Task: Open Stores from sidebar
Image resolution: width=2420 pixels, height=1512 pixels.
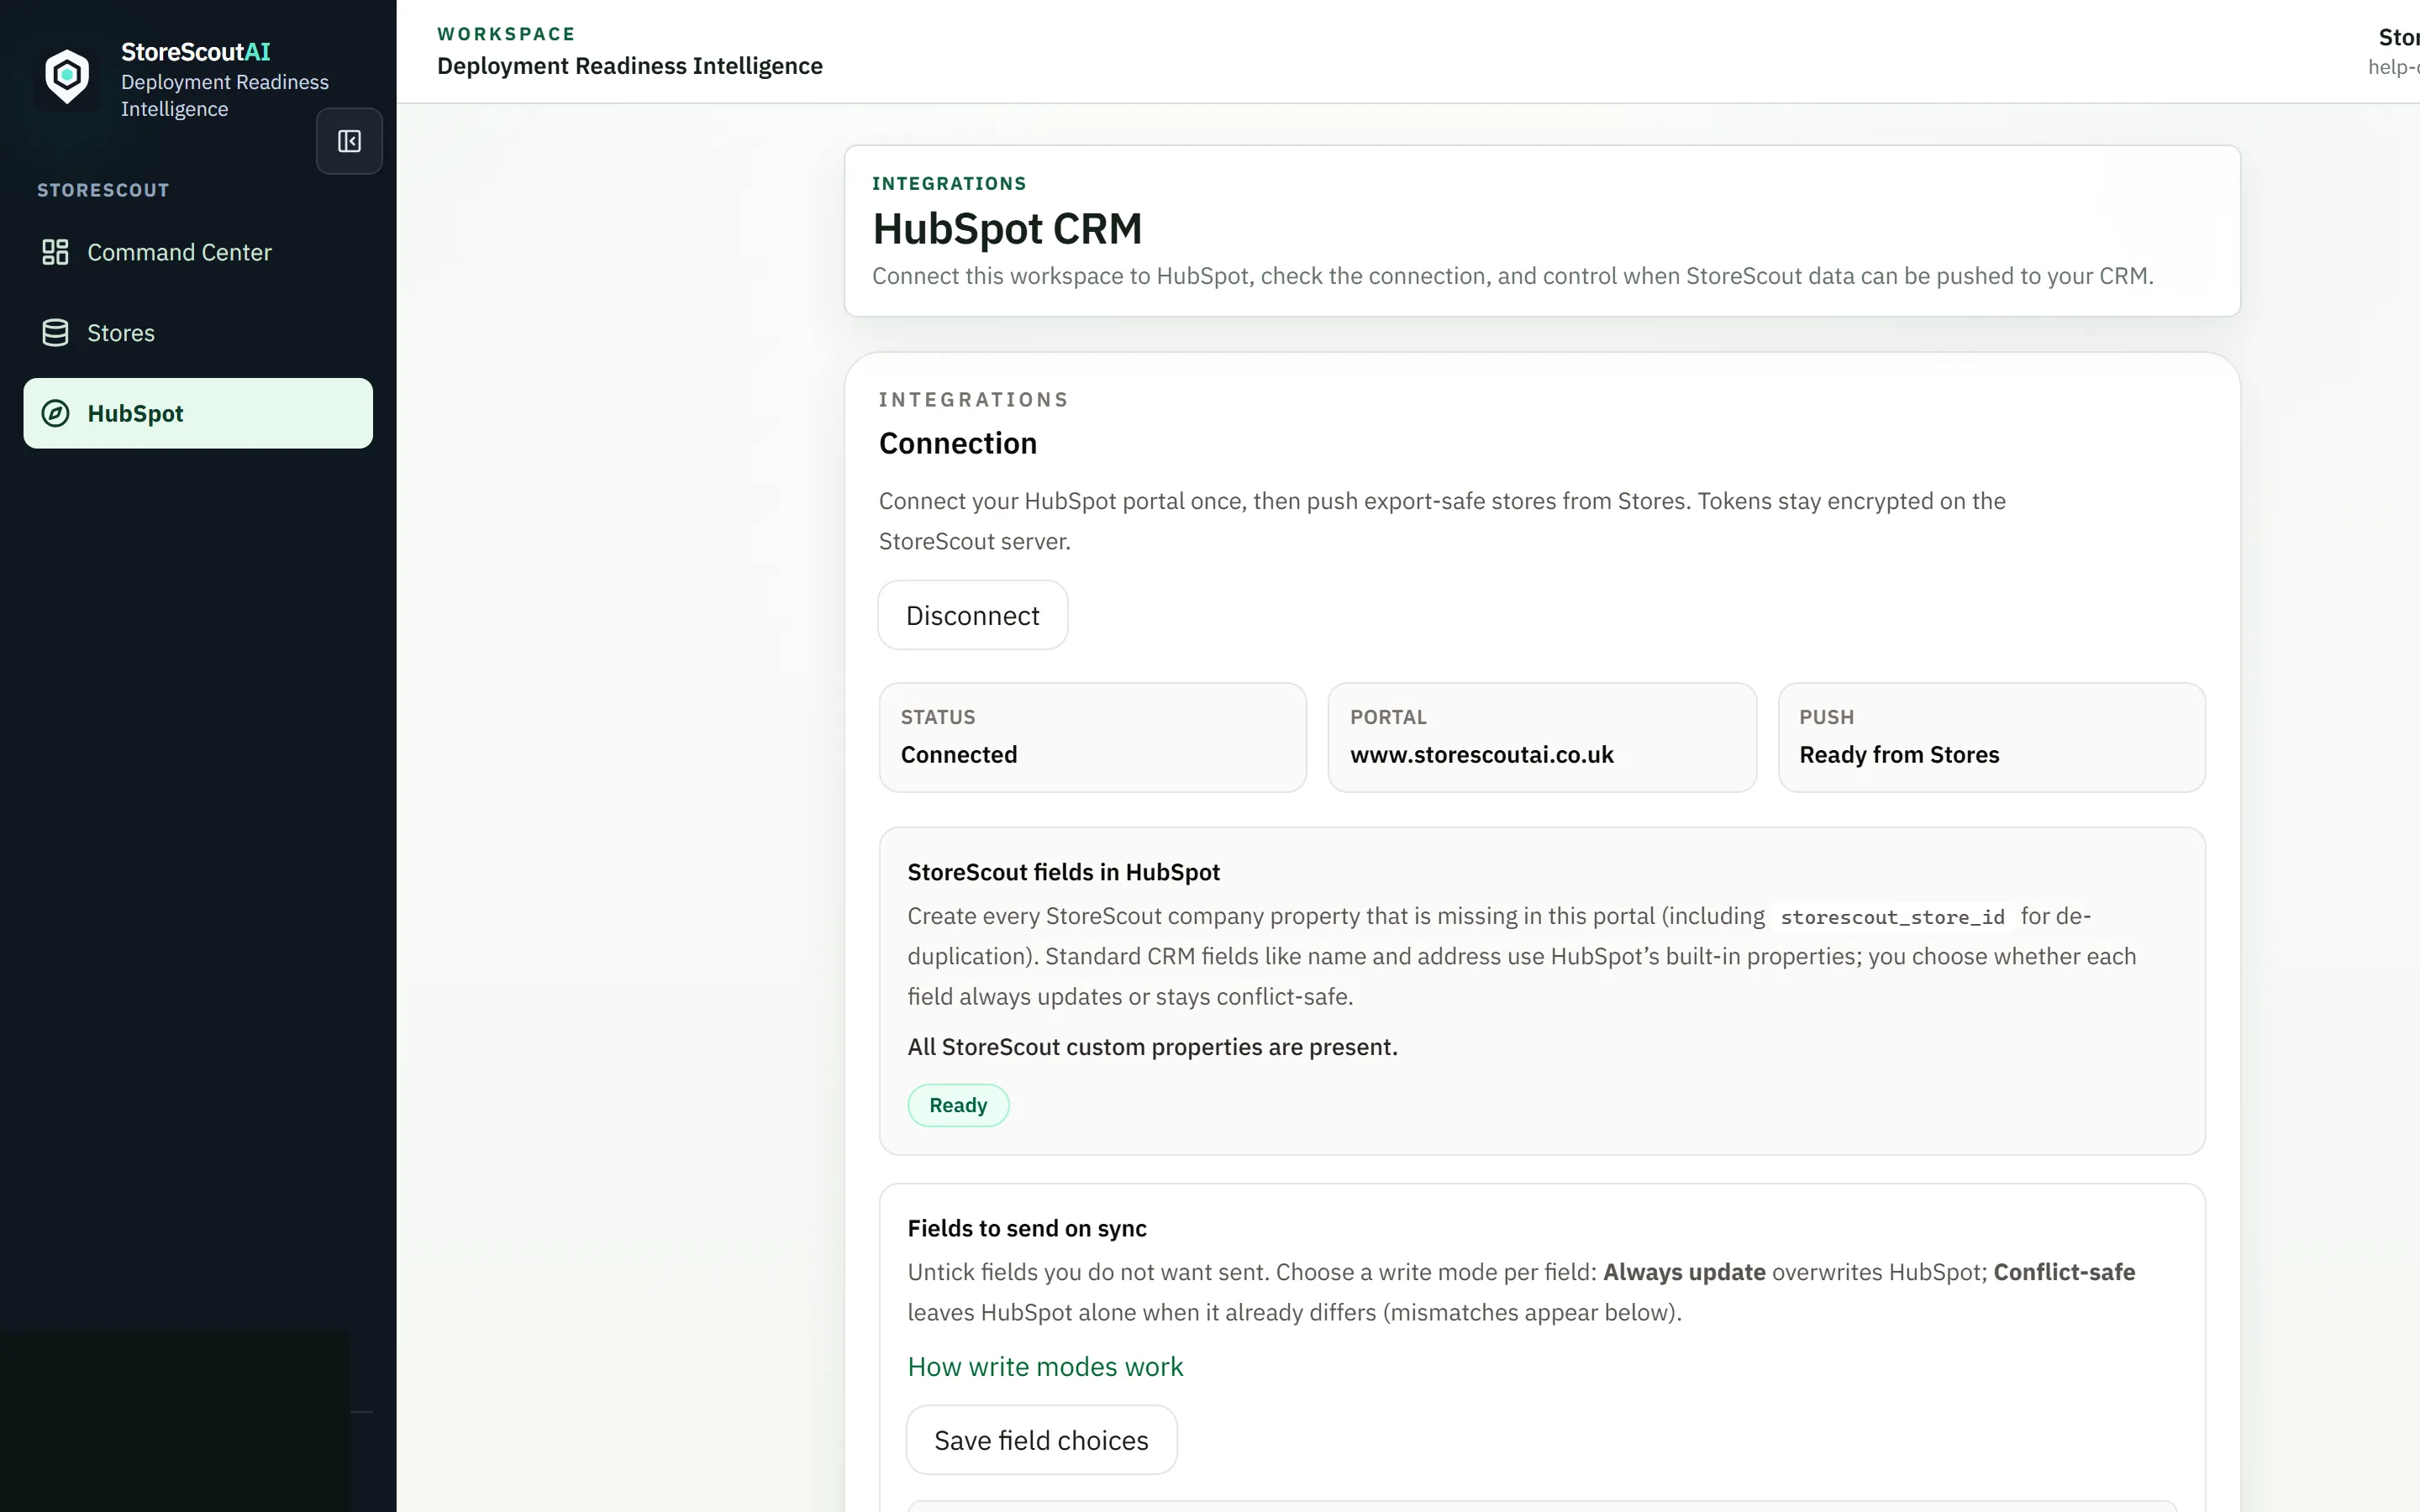Action: [198, 333]
